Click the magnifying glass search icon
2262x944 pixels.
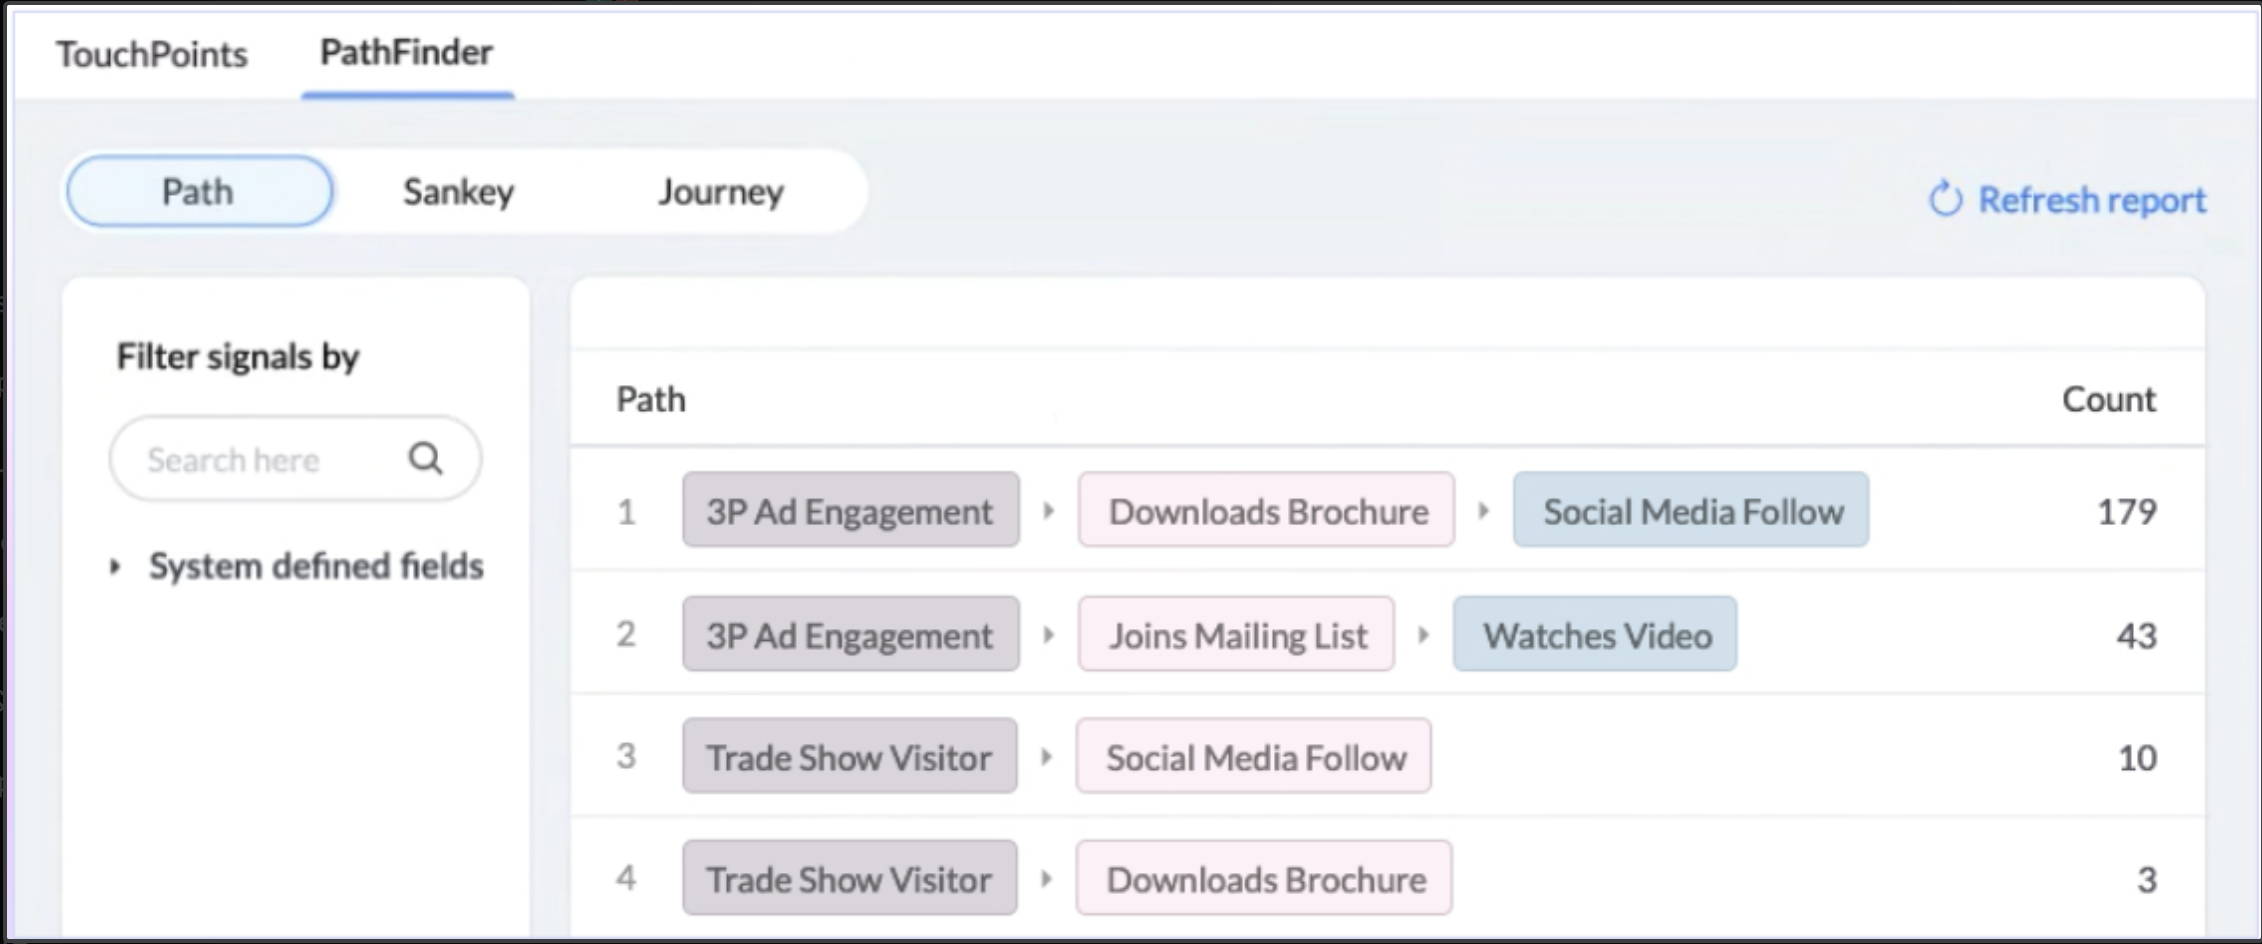click(x=425, y=459)
